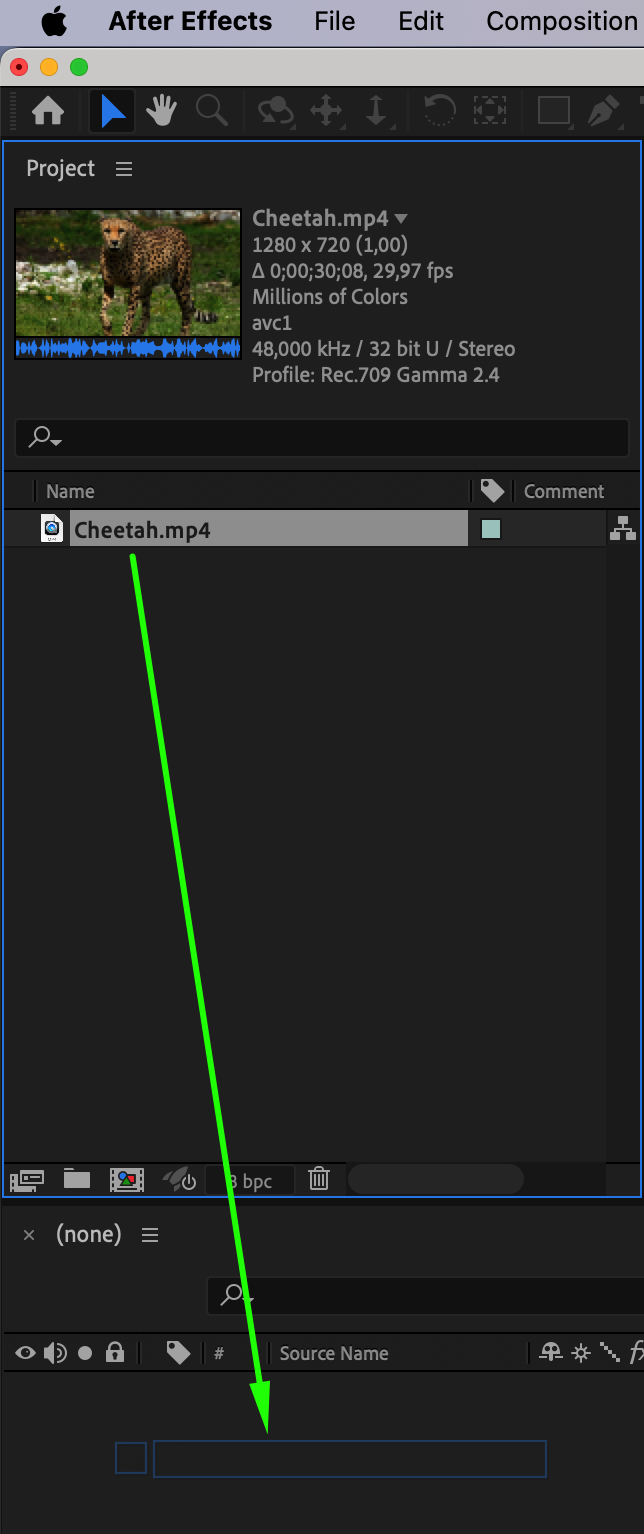Toggle the lock column header
Screen dimensions: 644x1534
(115, 1353)
